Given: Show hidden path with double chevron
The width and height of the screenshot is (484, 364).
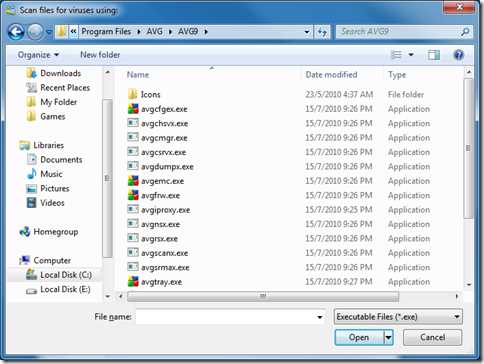Looking at the screenshot, I should 73,32.
